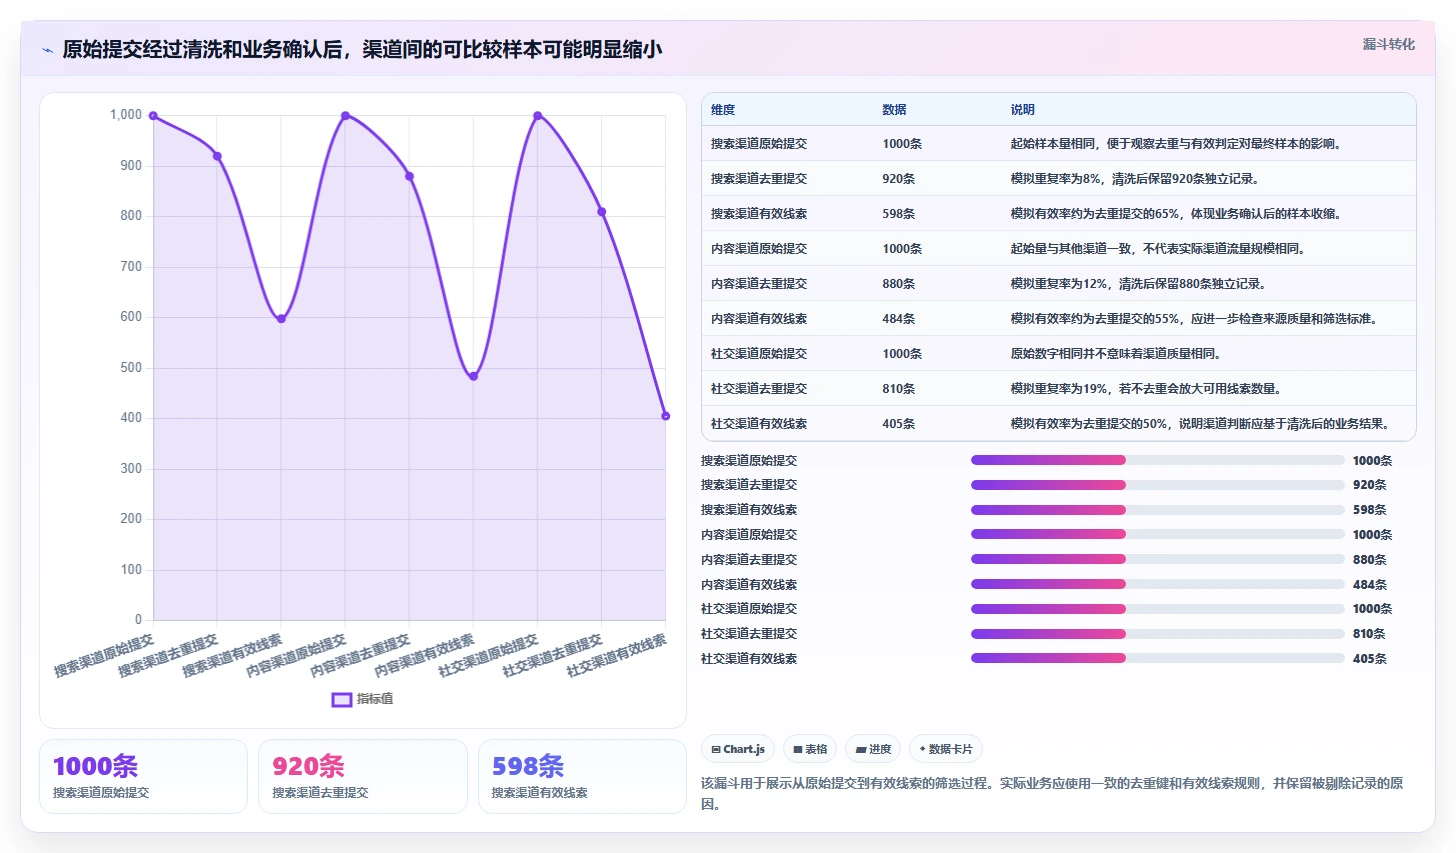Click the 484条 value in the table
The height and width of the screenshot is (853, 1456).
pos(898,319)
